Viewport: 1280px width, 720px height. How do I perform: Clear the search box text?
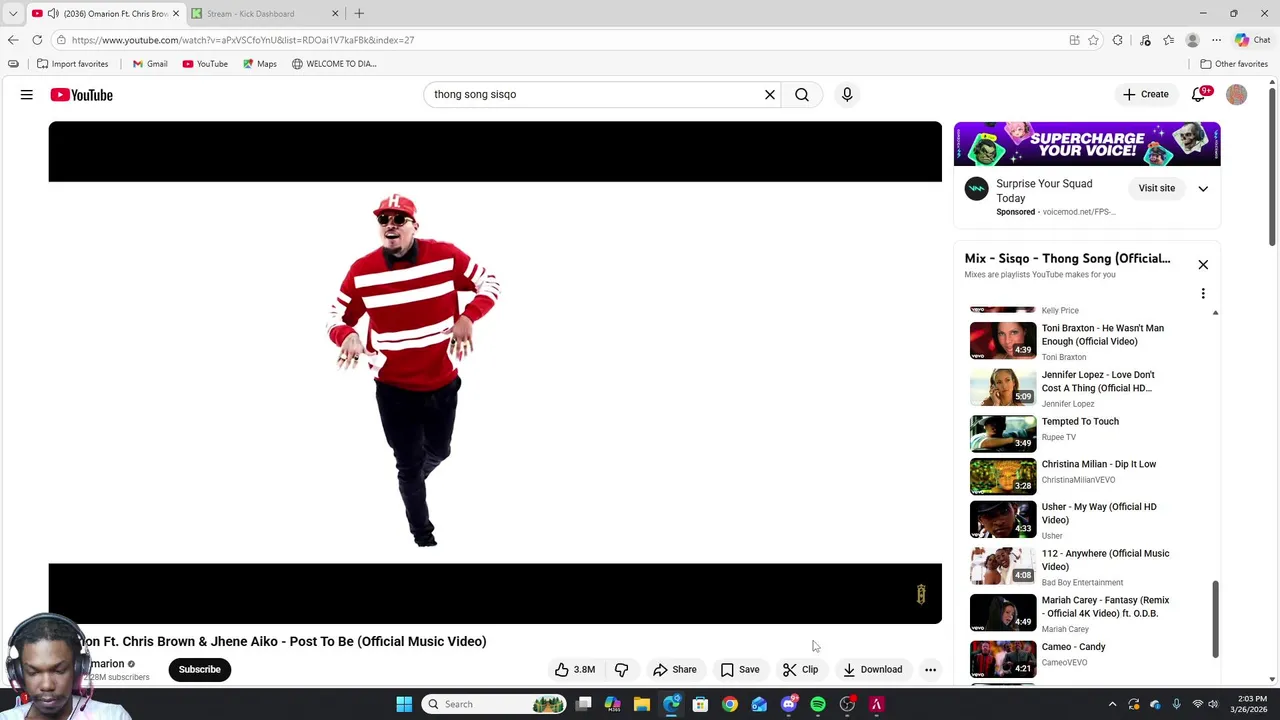770,95
